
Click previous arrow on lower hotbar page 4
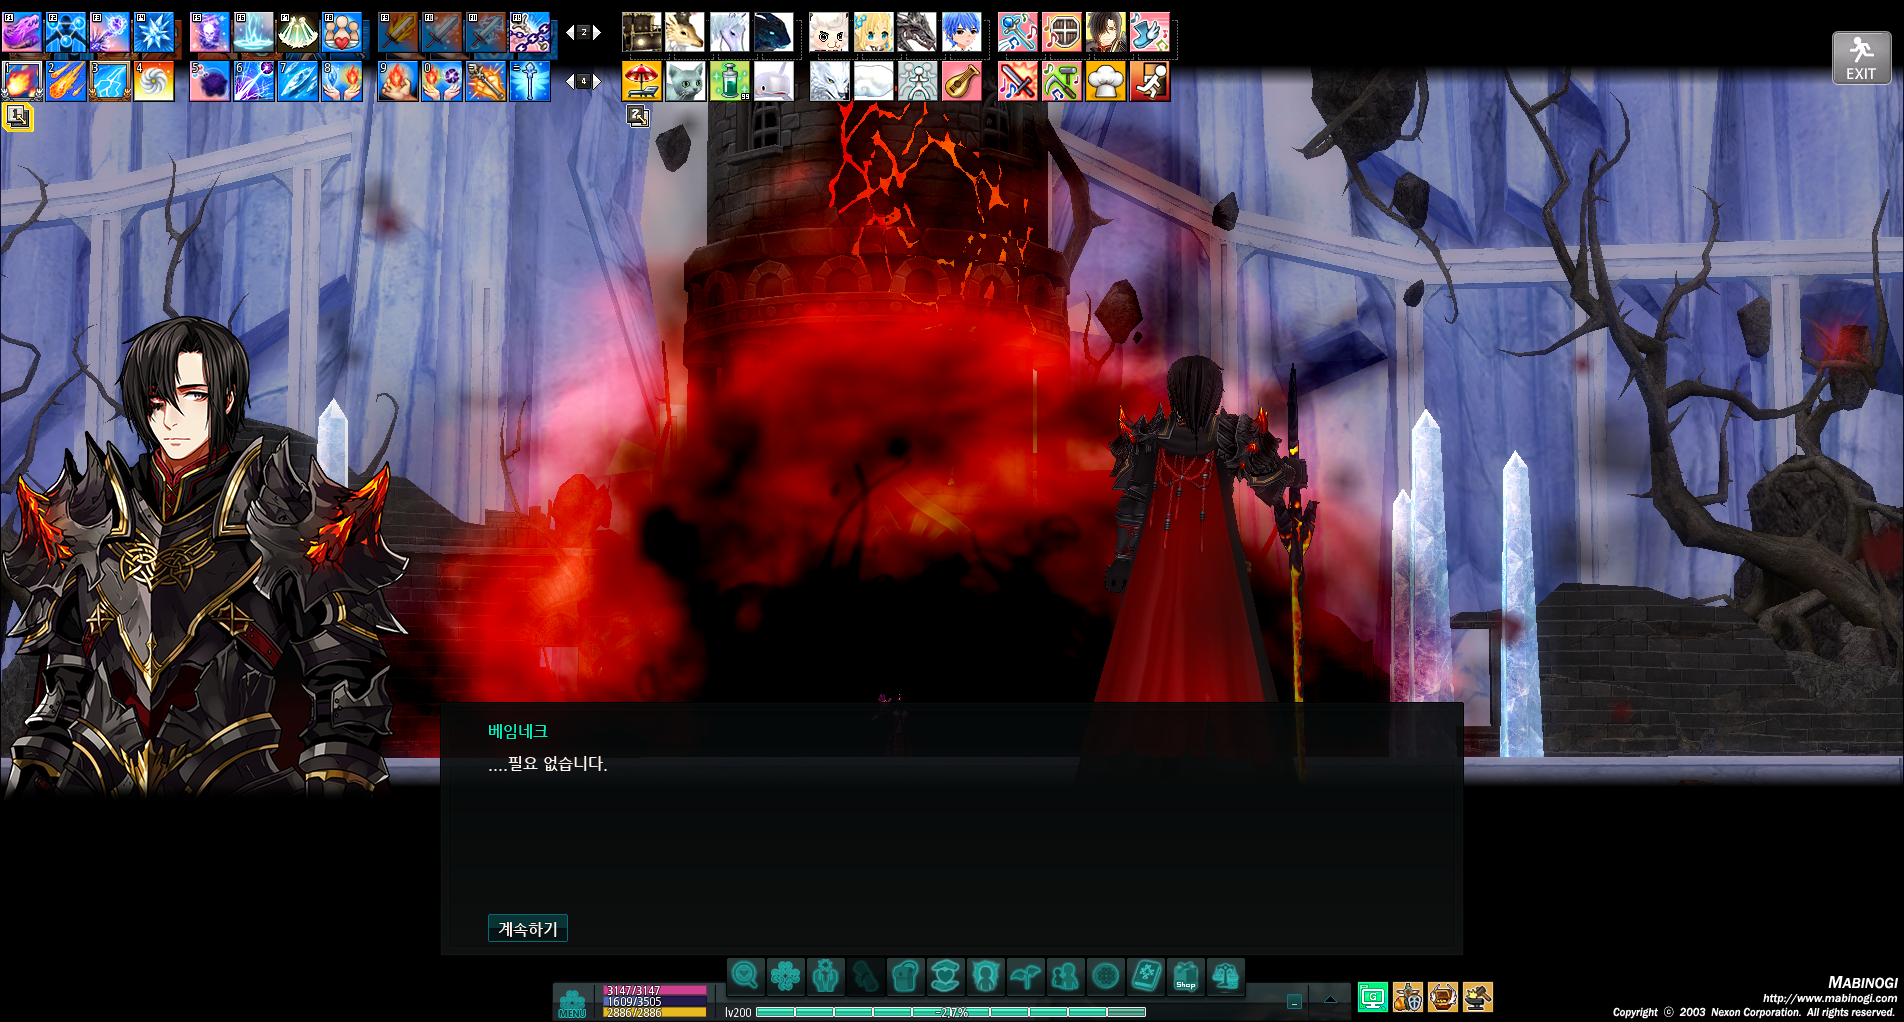[x=570, y=81]
